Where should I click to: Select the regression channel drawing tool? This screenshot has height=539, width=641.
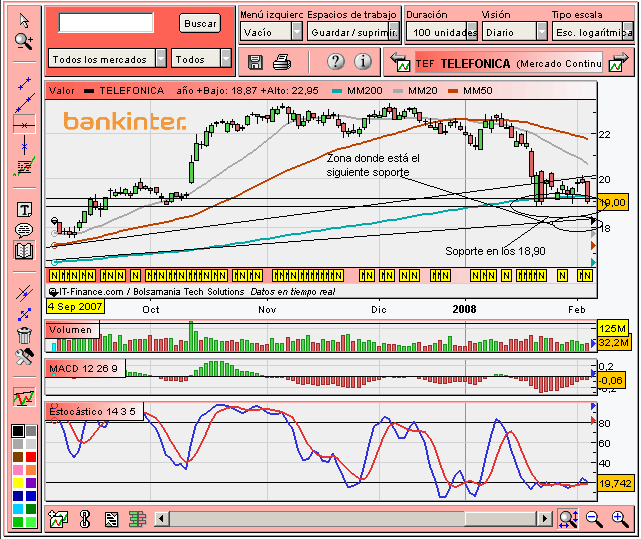coord(24,167)
